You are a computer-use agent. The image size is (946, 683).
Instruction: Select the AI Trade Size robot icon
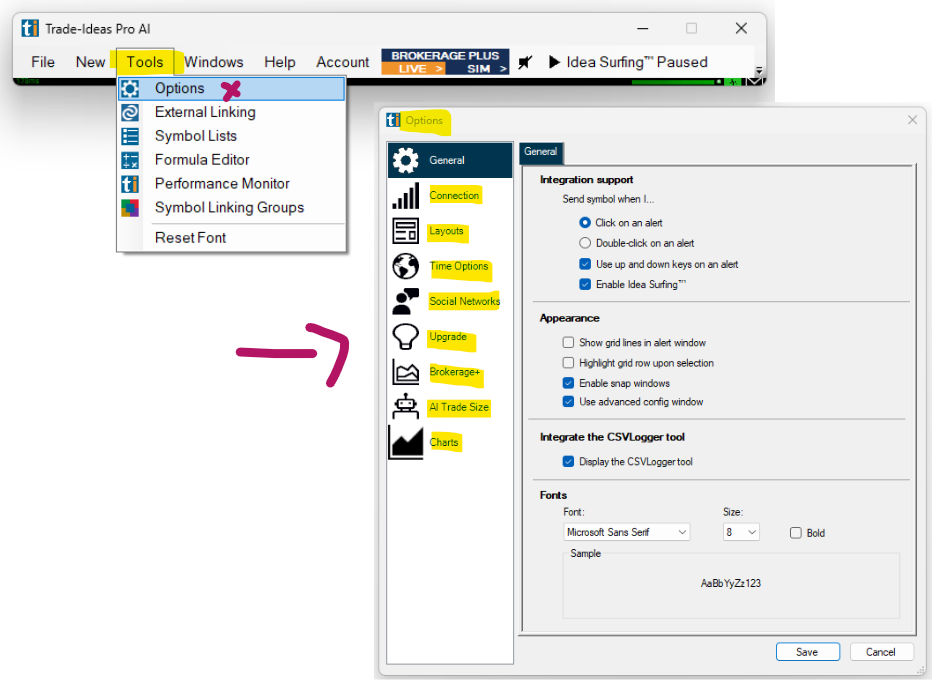coord(406,408)
